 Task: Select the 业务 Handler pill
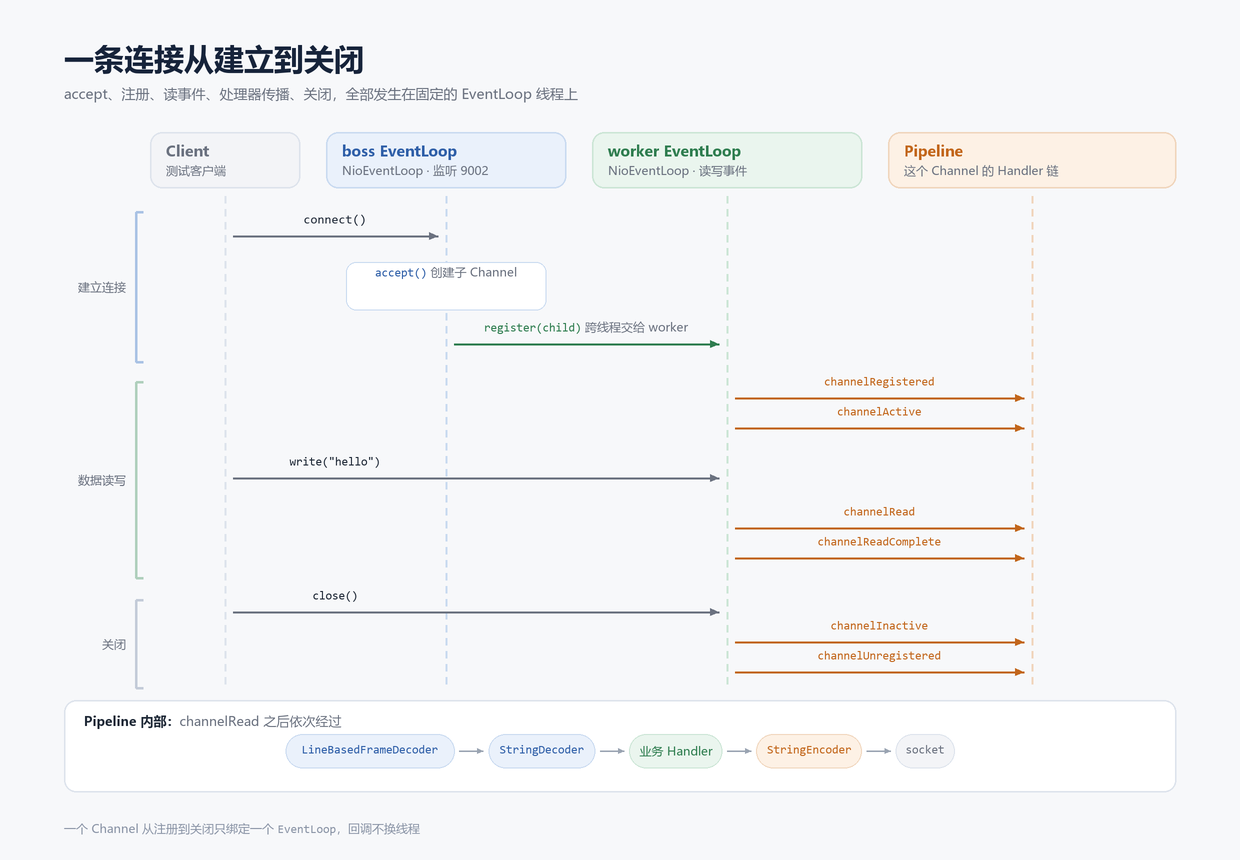coord(675,751)
